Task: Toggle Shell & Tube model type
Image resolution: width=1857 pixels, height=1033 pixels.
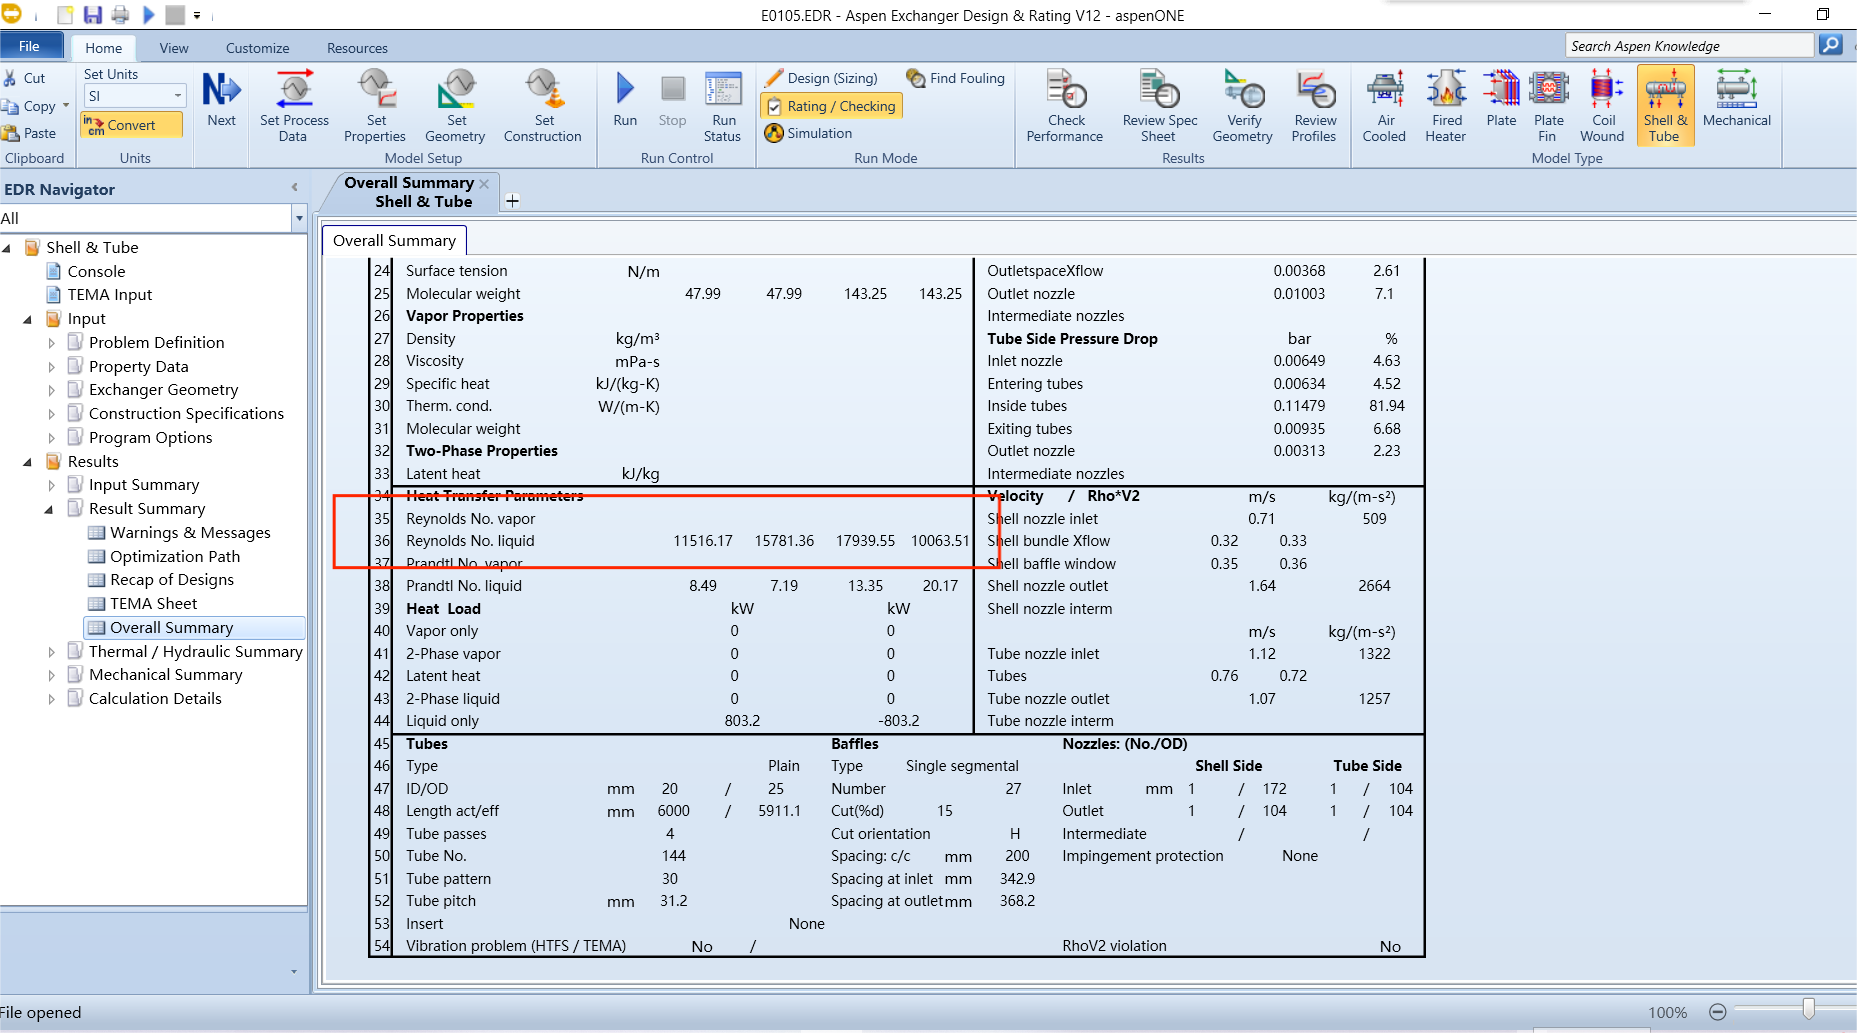Action: click(1665, 106)
